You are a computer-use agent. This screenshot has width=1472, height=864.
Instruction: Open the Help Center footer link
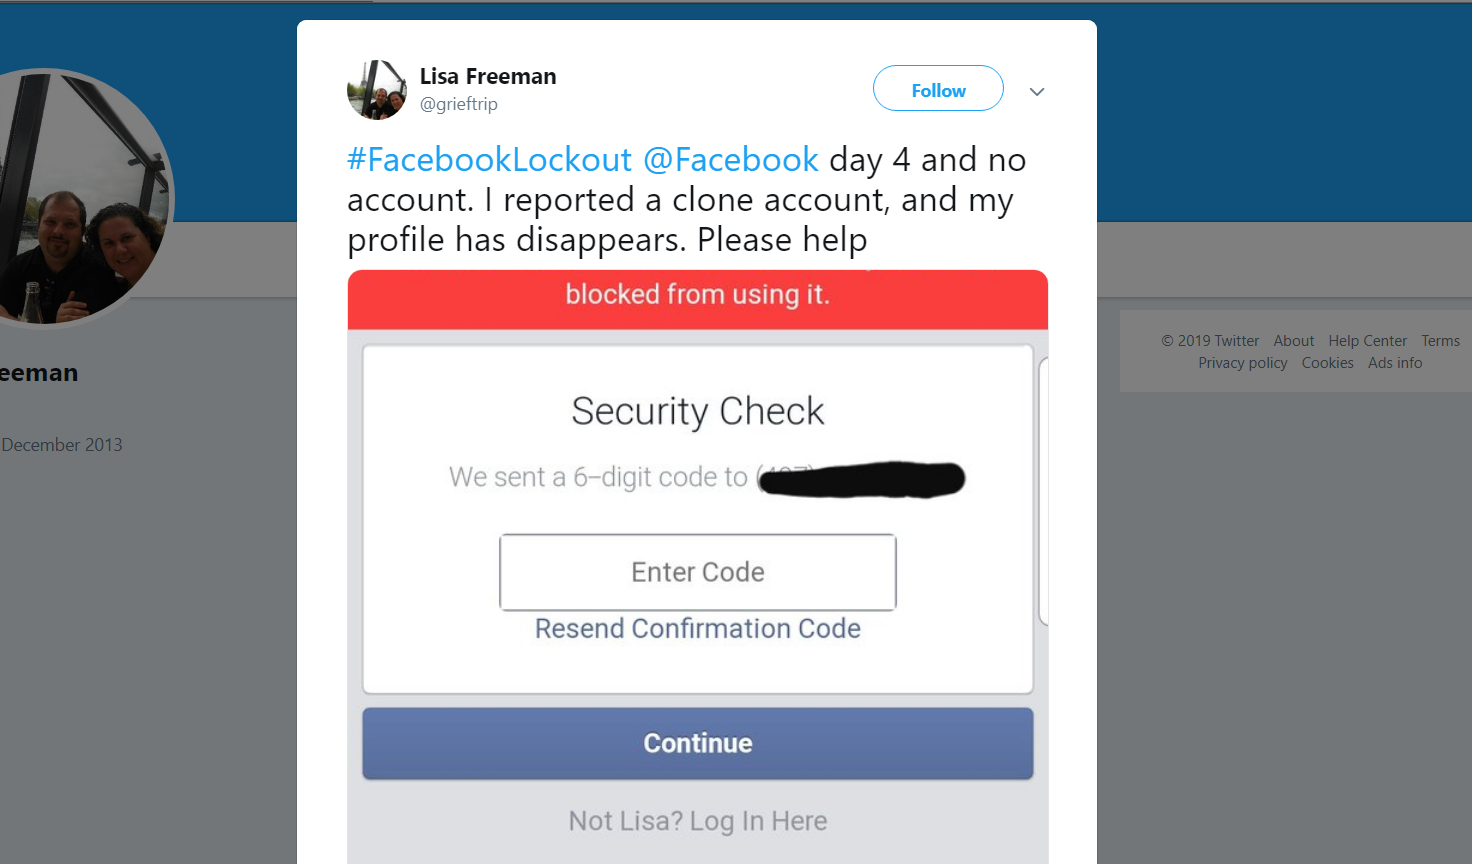[1368, 341]
